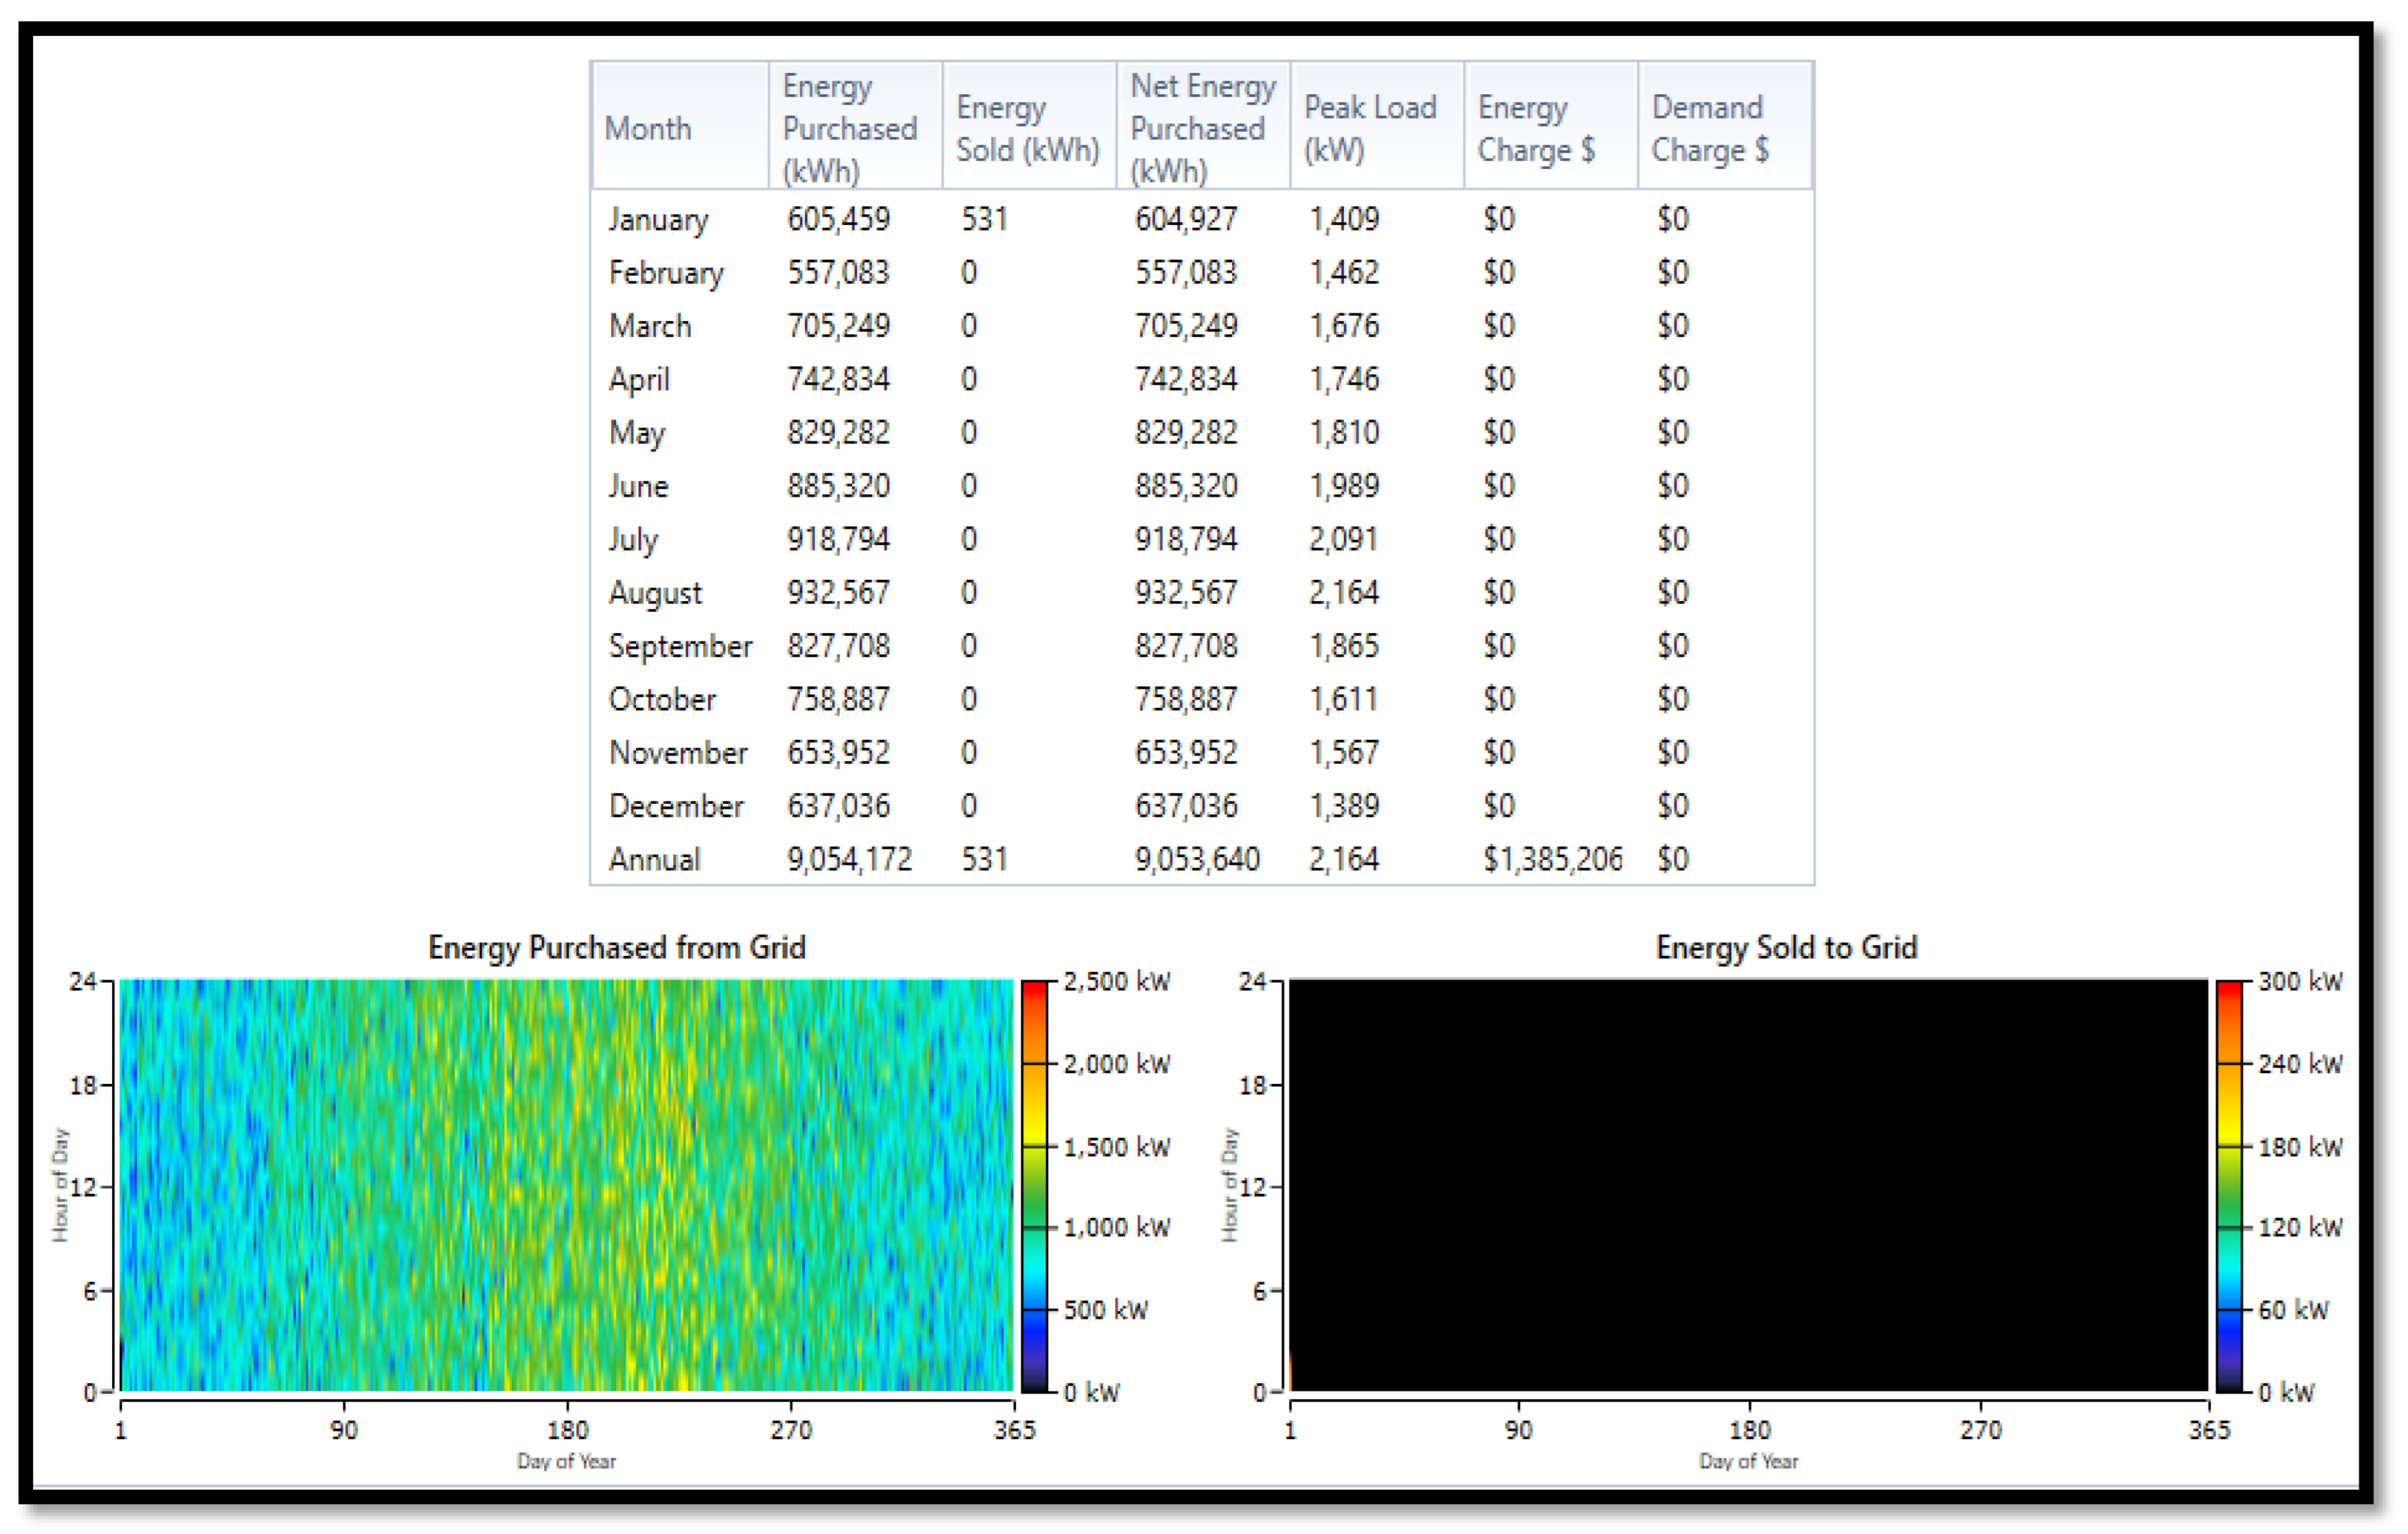
Task: Select the October row label
Action: point(662,699)
